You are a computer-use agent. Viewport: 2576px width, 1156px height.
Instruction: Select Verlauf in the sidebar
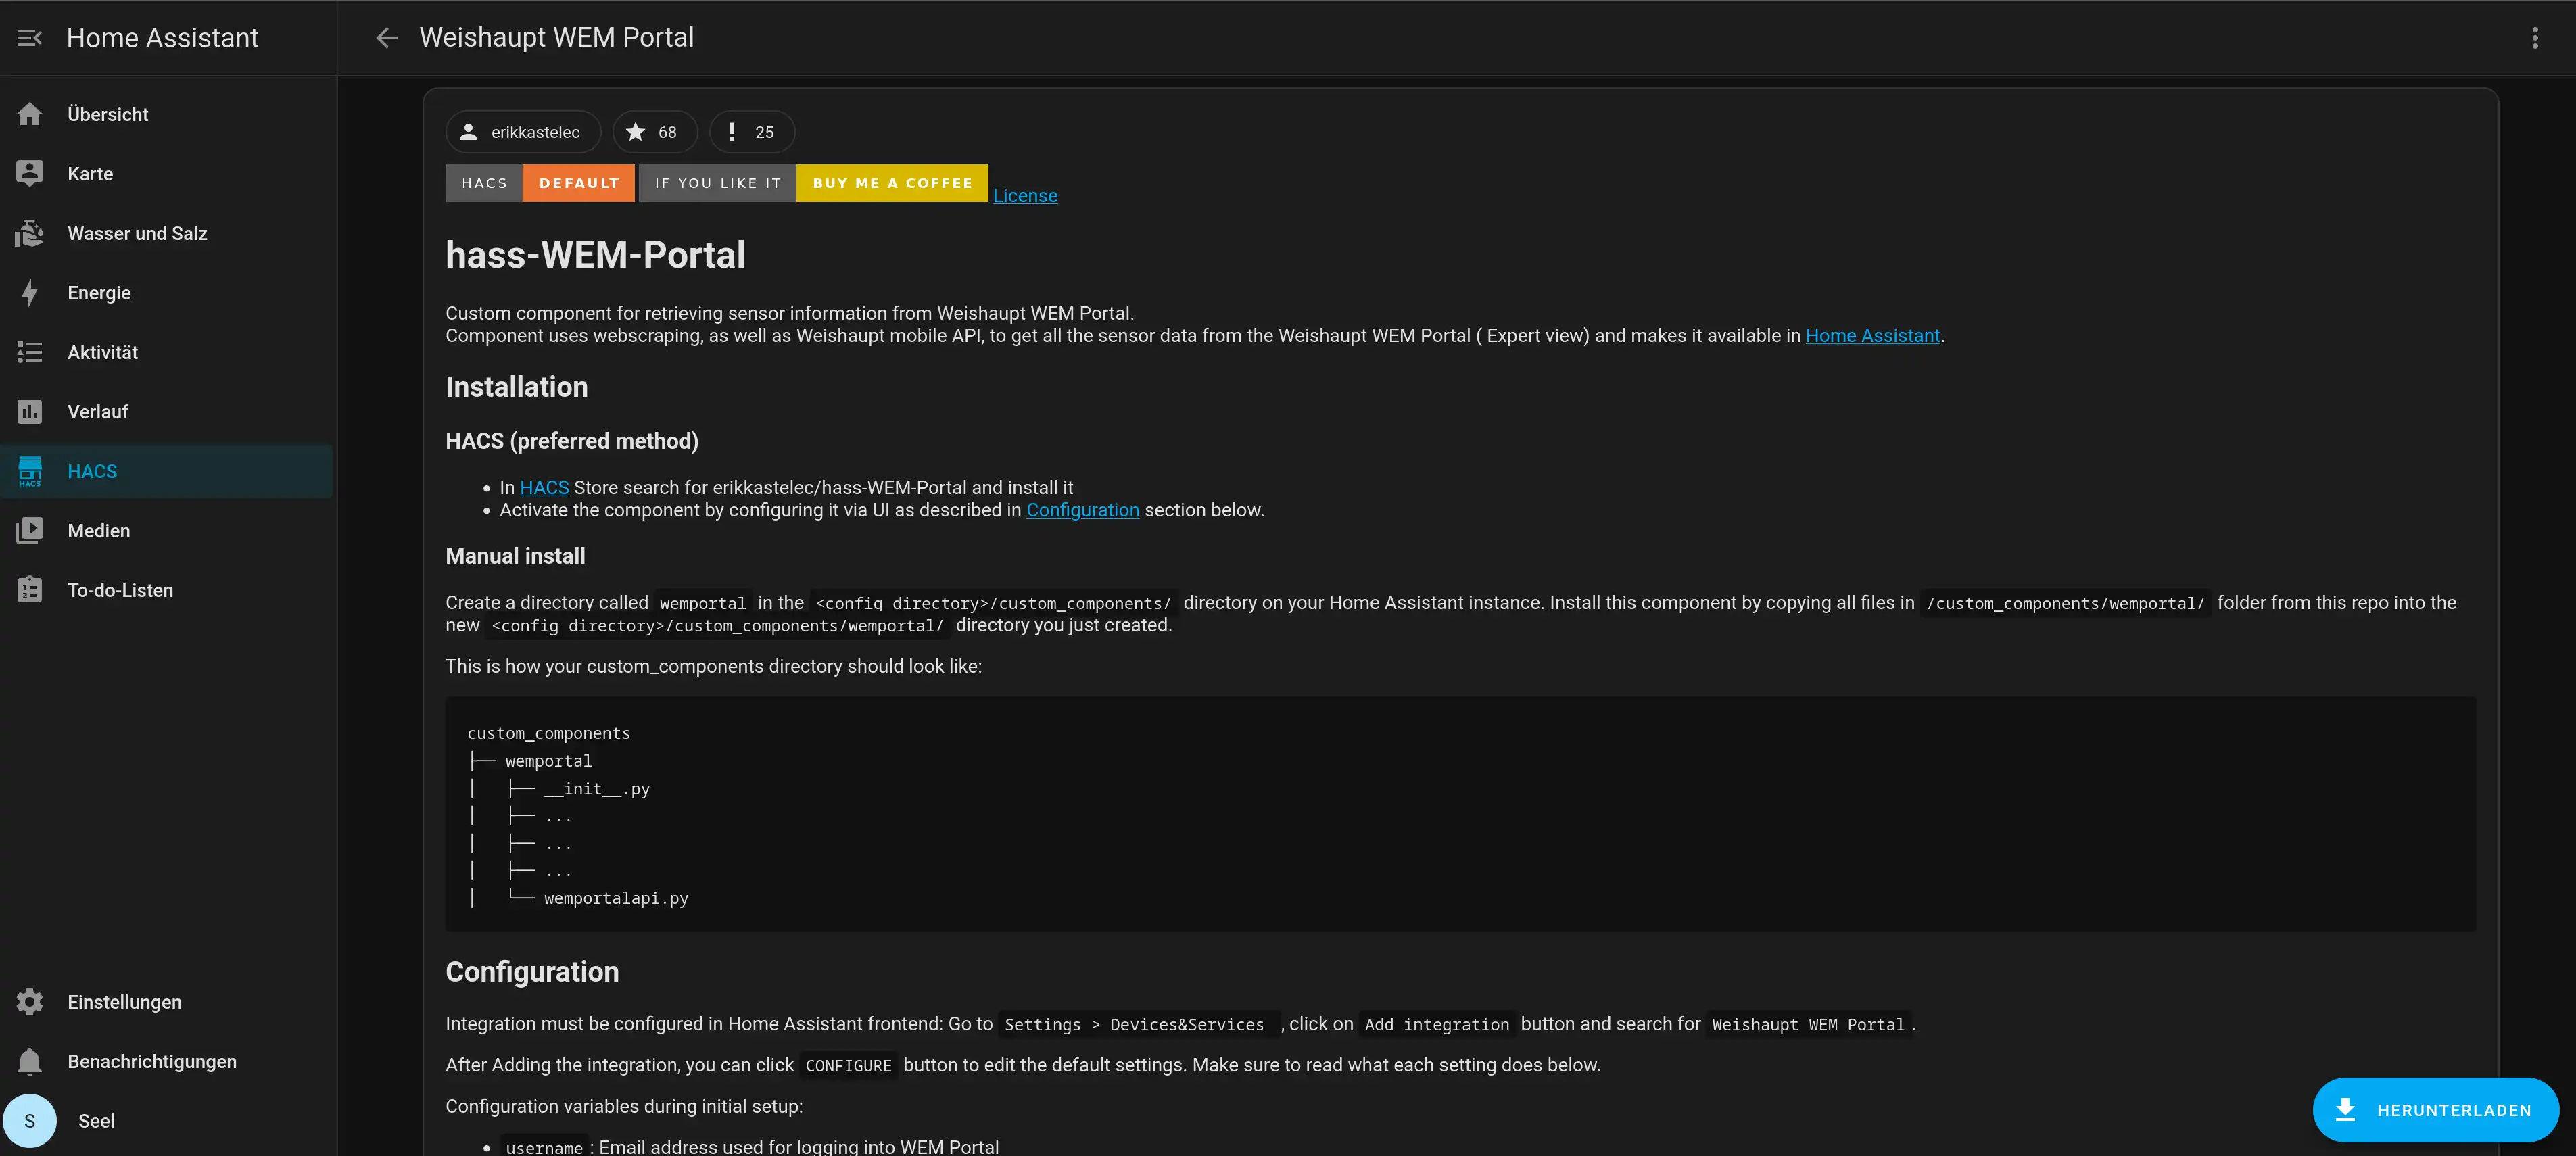pos(167,411)
